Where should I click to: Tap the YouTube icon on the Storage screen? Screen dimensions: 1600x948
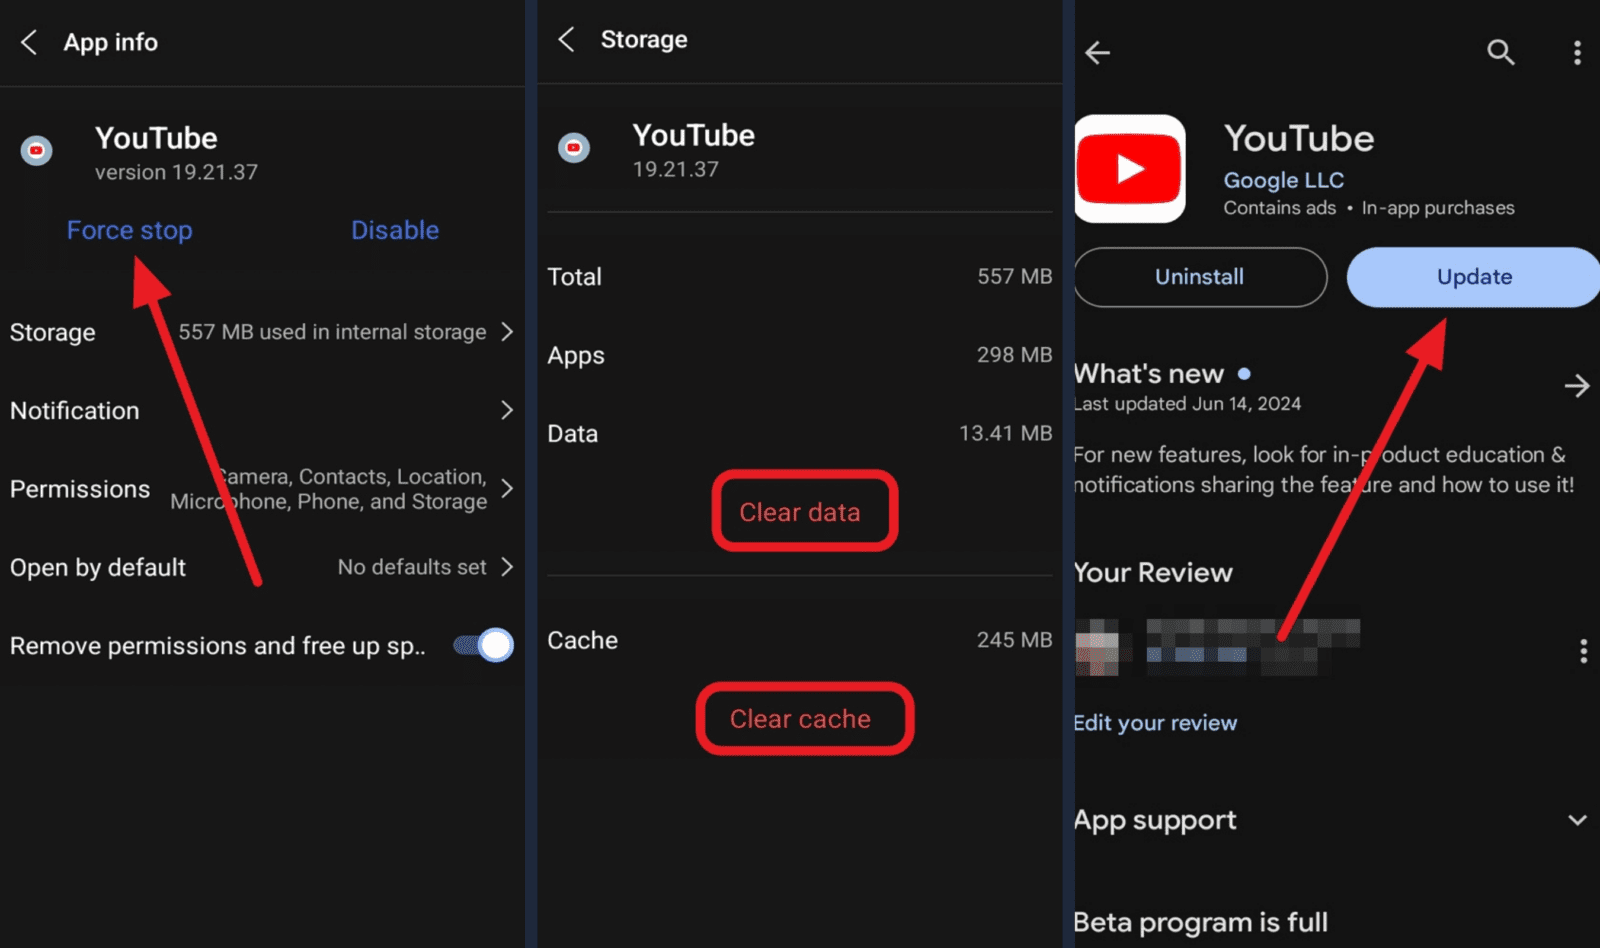click(574, 148)
